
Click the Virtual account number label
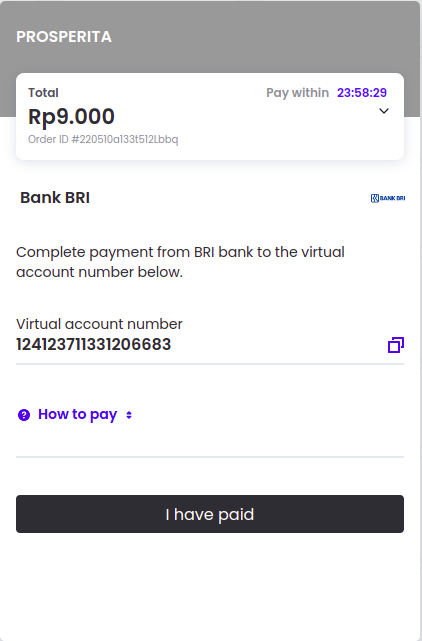pos(99,324)
